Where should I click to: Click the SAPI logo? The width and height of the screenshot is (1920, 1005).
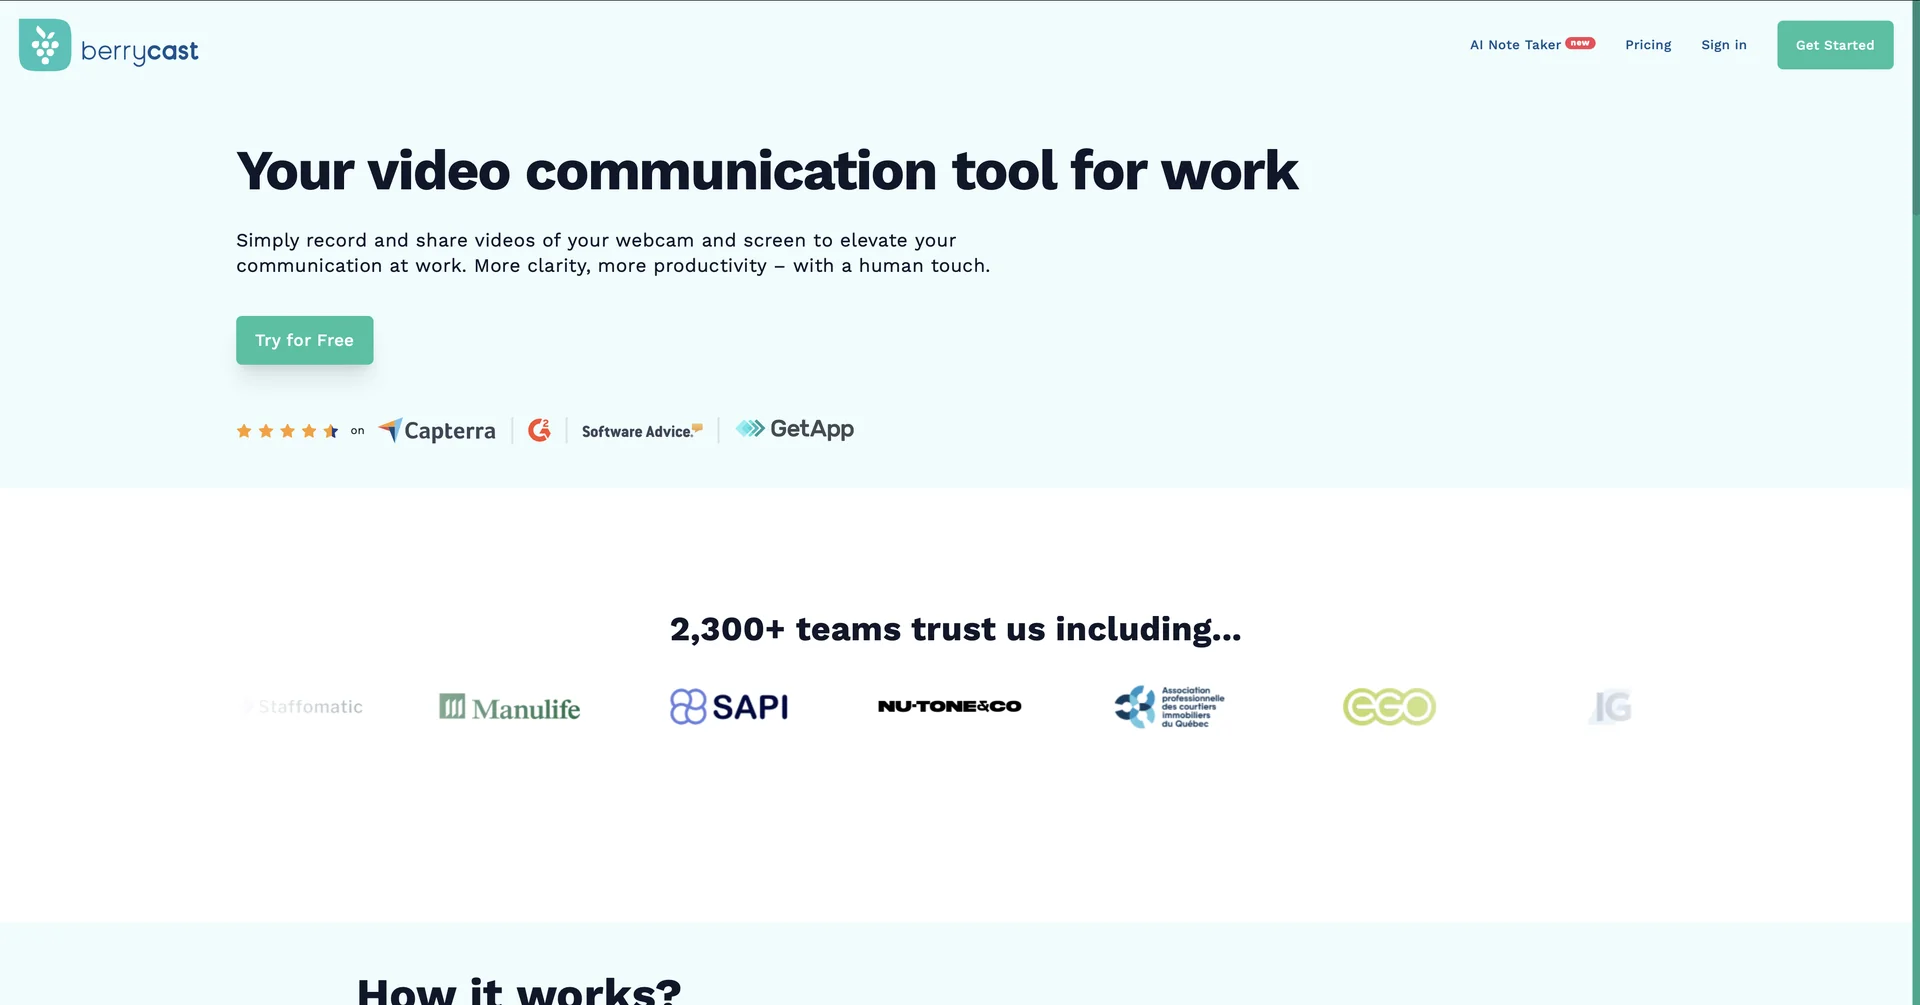point(729,707)
